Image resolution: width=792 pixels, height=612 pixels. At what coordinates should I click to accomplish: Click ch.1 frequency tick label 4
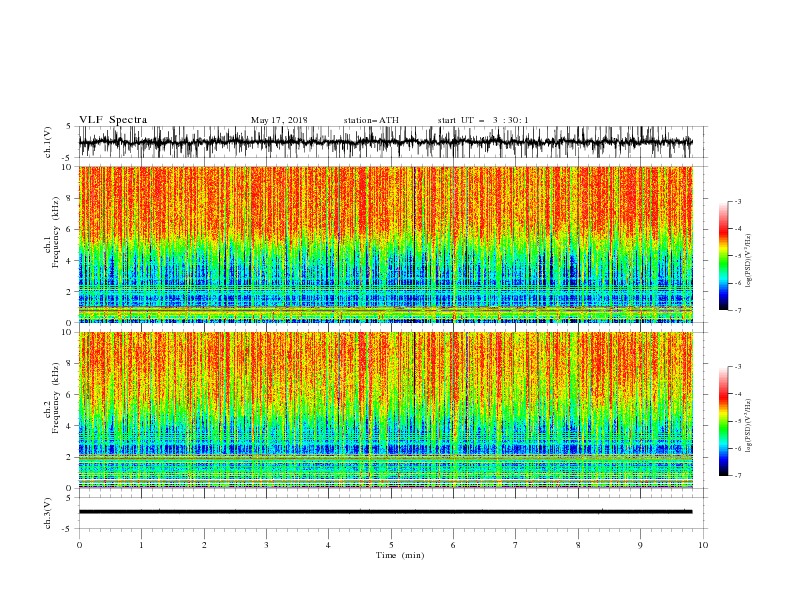click(70, 261)
